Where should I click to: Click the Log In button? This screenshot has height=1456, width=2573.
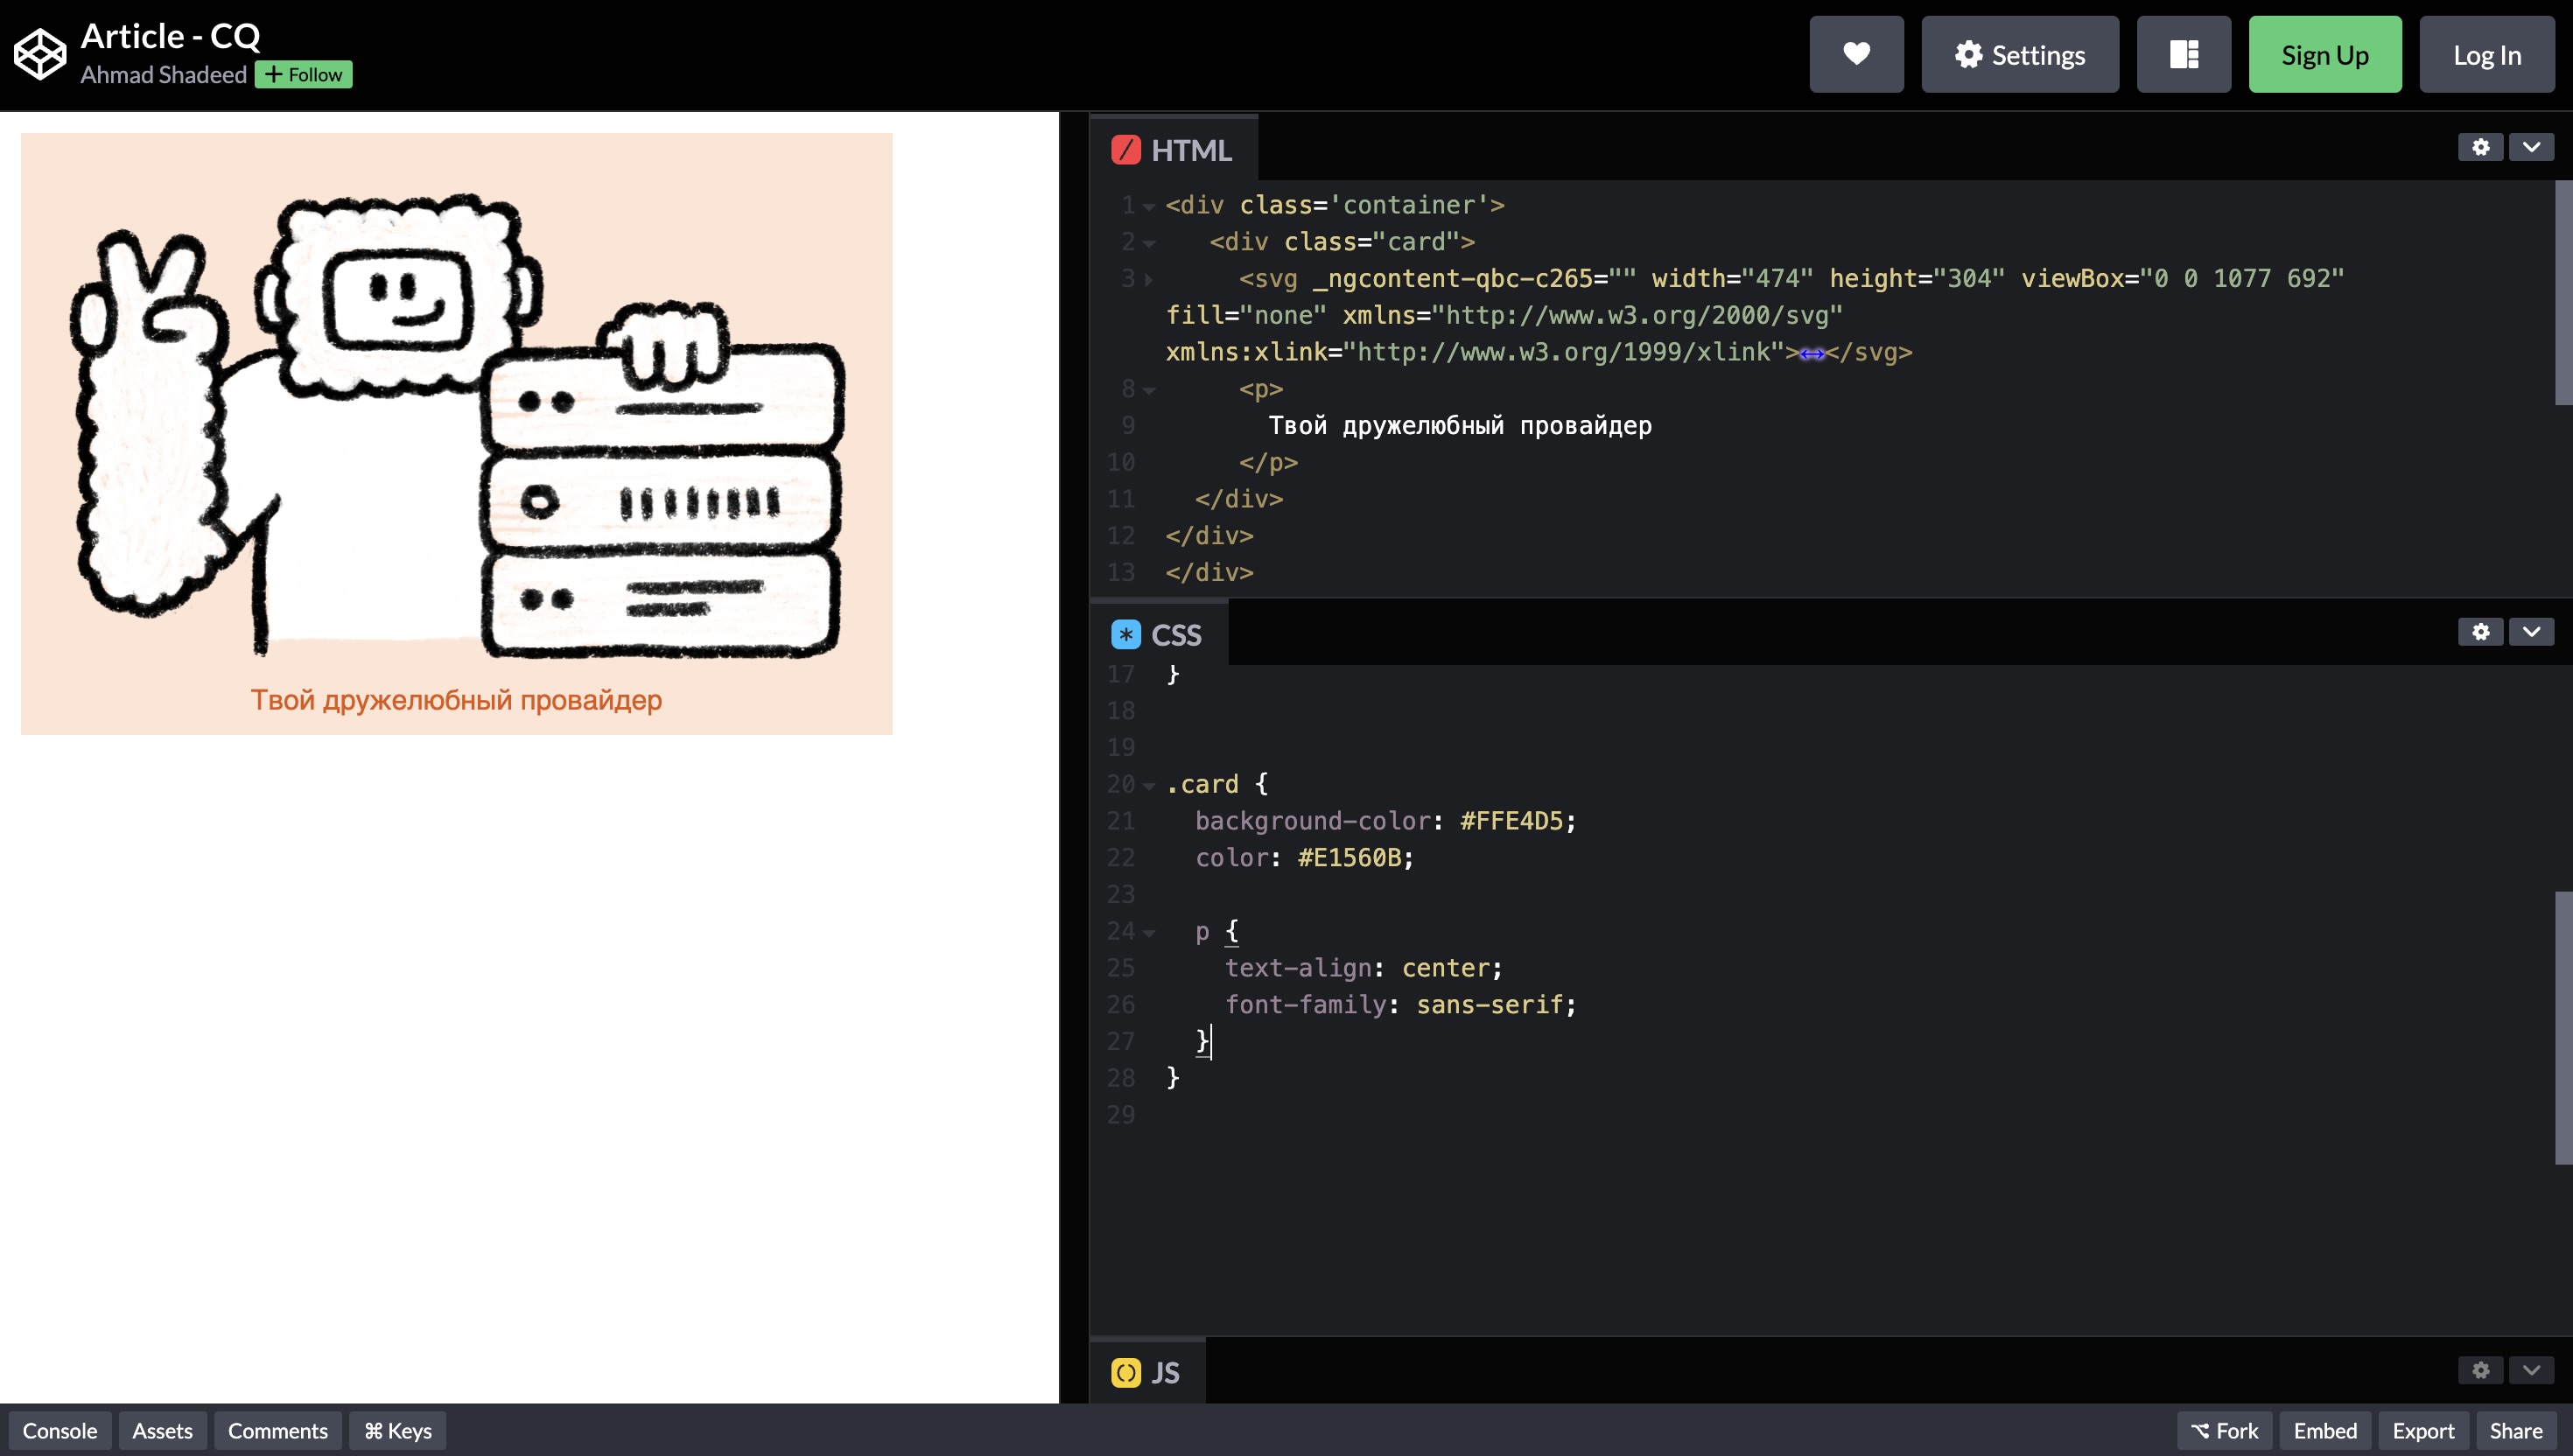tap(2486, 53)
